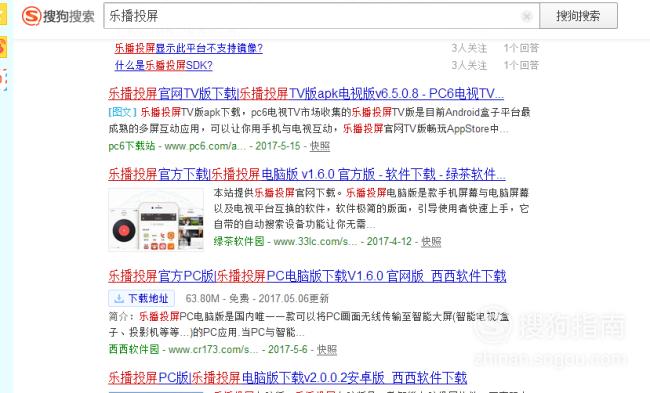
Task: Click the pc6下载站 www.pc6.com source text
Action: point(177,146)
